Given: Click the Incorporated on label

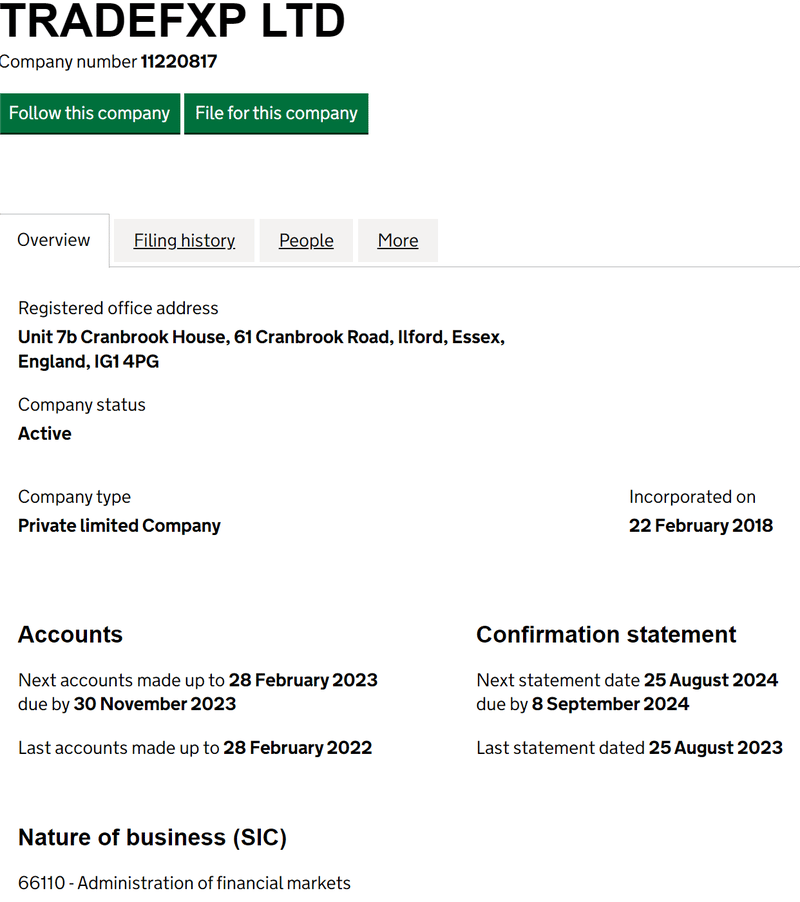Looking at the screenshot, I should 692,497.
